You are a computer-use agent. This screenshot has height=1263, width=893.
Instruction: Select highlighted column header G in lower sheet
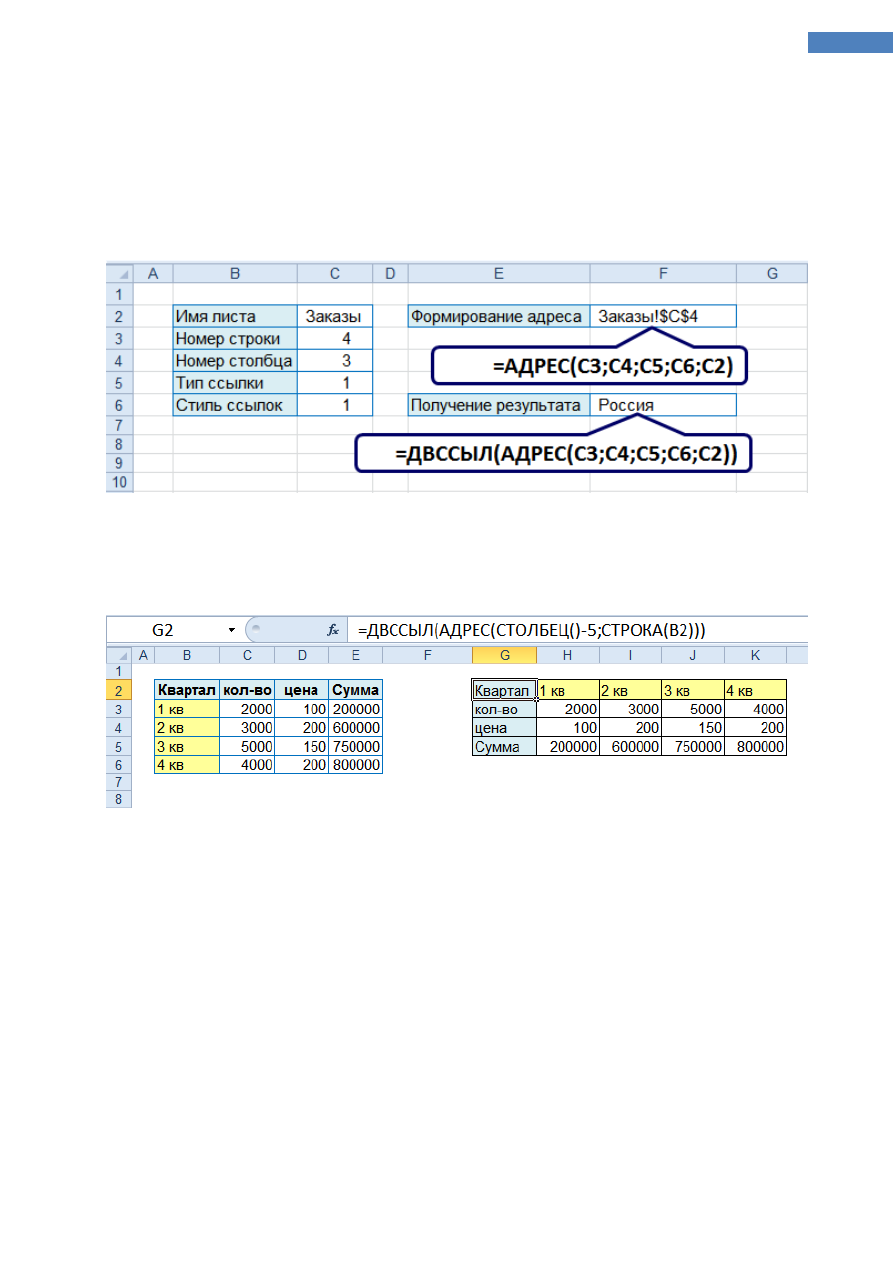pyautogui.click(x=504, y=655)
